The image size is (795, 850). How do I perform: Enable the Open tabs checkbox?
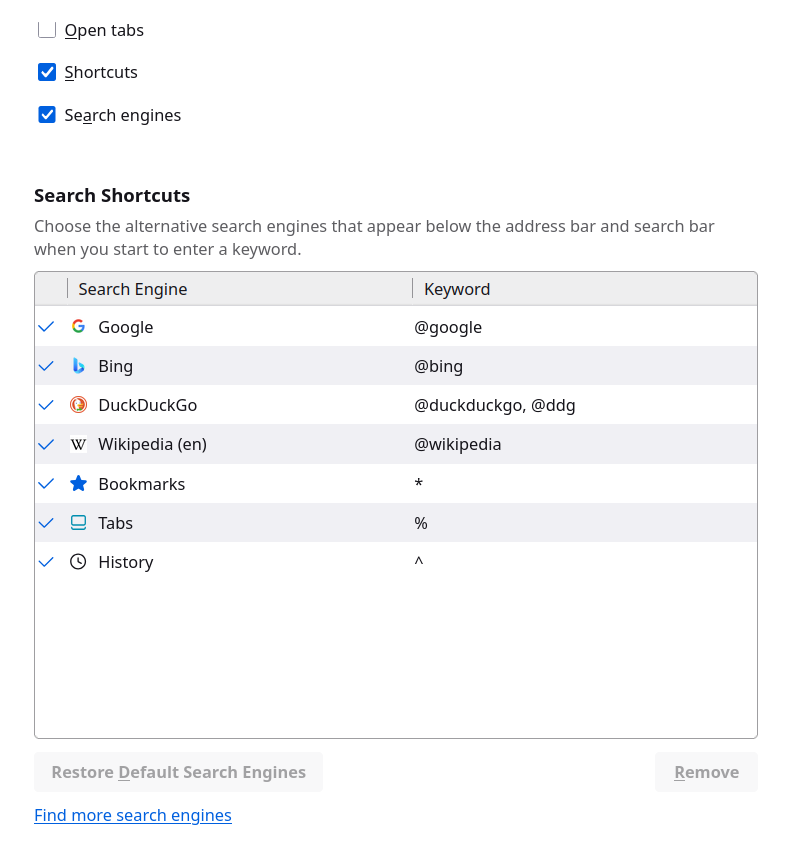pyautogui.click(x=46, y=29)
